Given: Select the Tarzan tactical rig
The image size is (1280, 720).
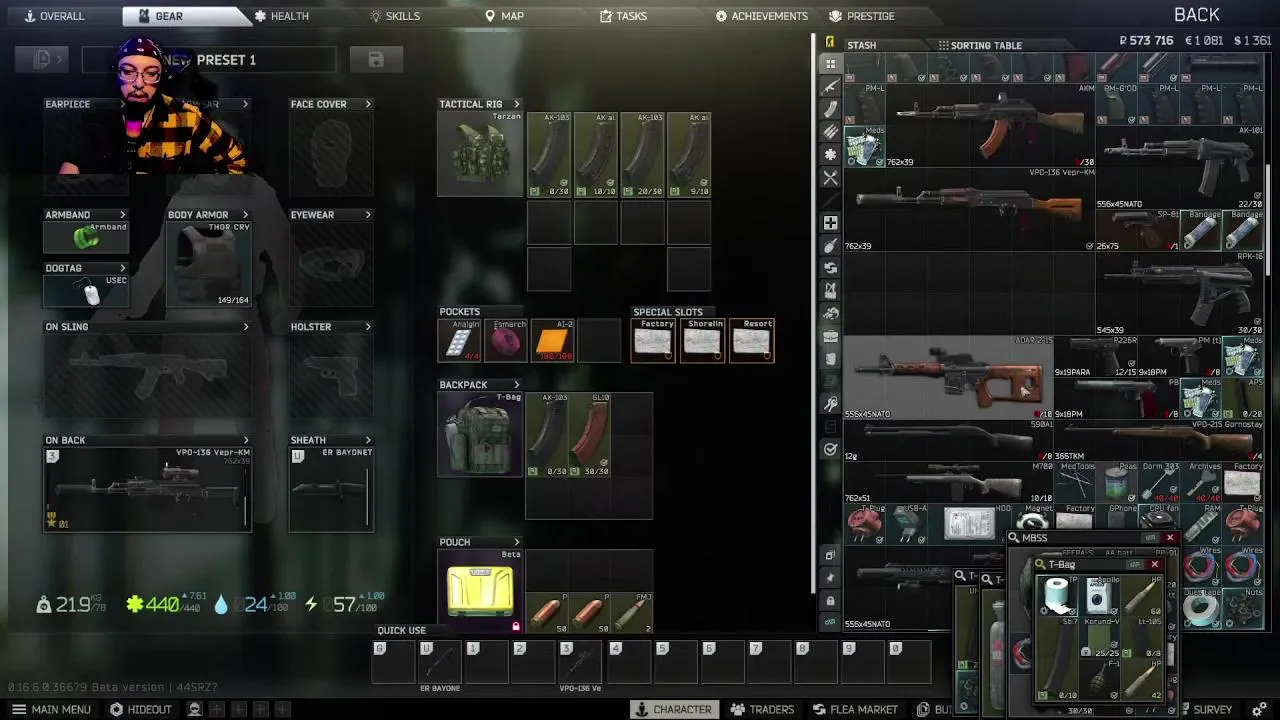Looking at the screenshot, I should point(480,154).
